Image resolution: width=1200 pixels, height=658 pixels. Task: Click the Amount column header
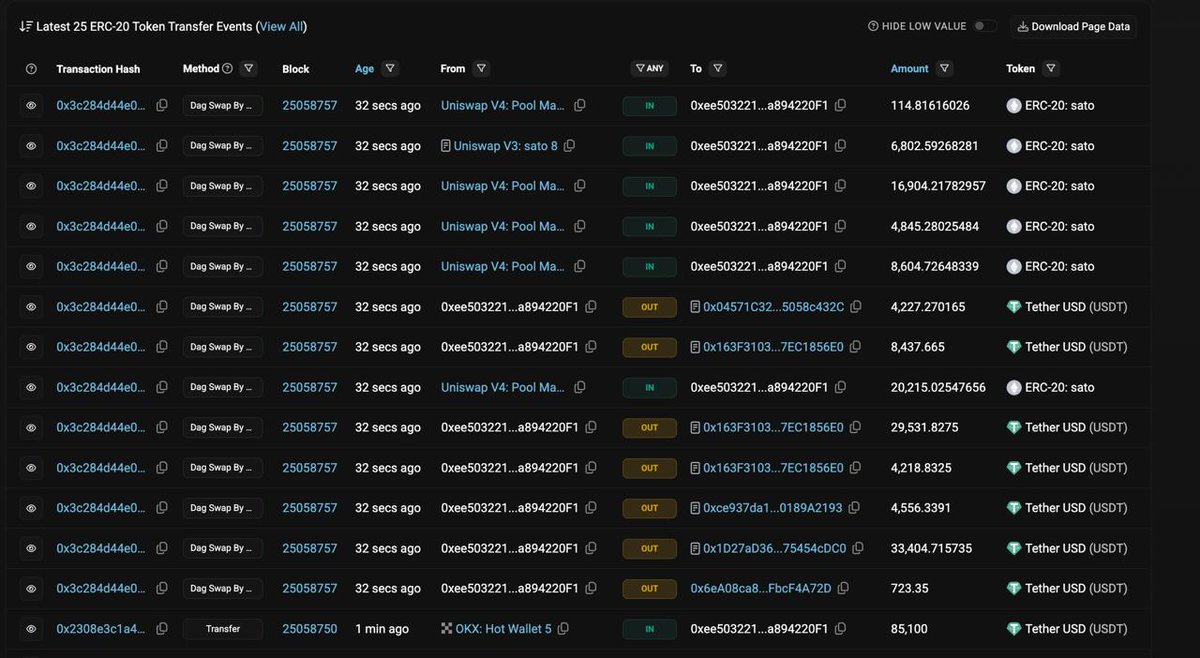pyautogui.click(x=909, y=69)
